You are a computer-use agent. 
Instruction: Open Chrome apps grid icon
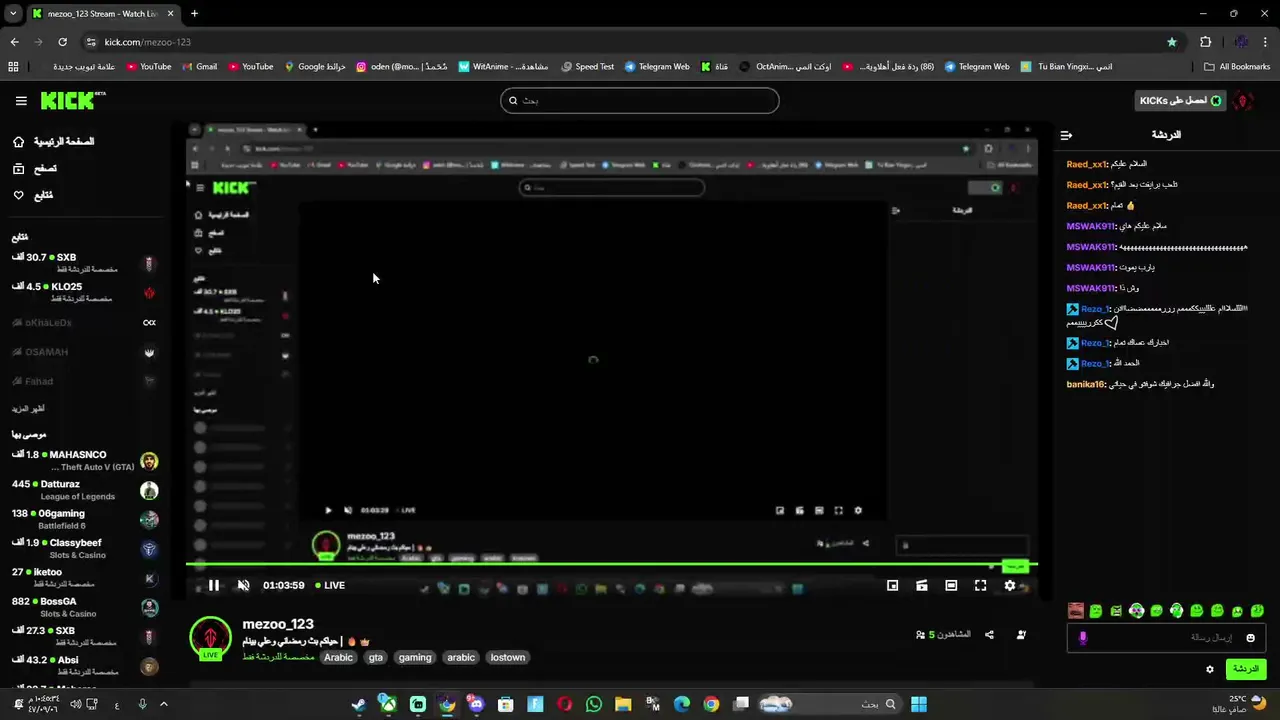(13, 67)
